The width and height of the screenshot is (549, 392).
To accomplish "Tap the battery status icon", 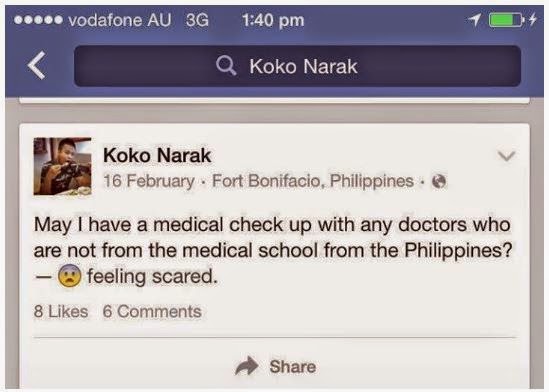I will (506, 20).
